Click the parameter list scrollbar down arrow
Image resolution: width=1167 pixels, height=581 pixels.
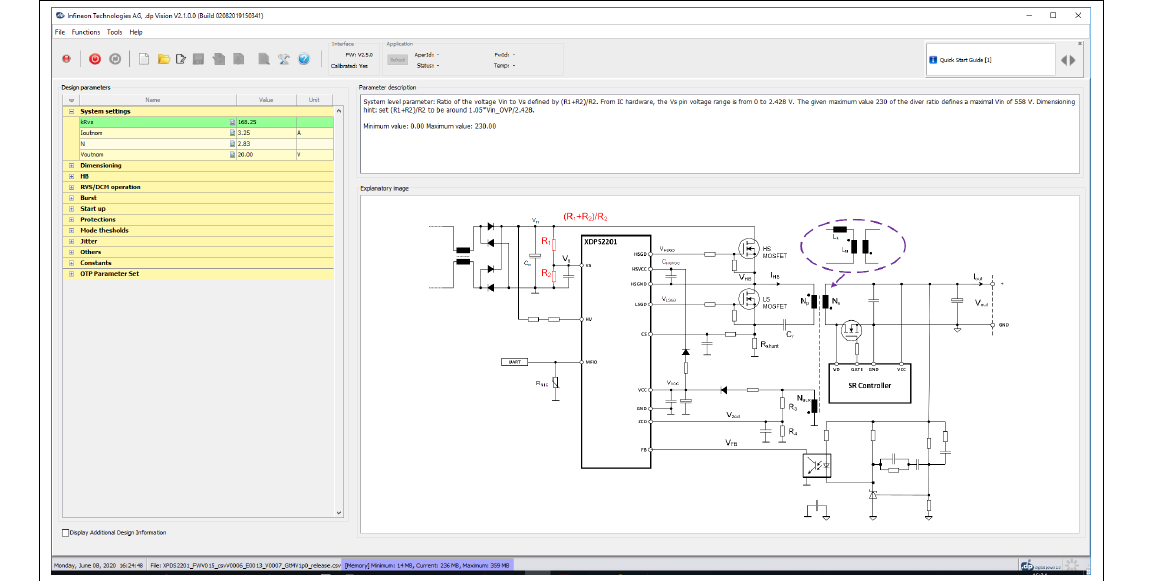(339, 513)
